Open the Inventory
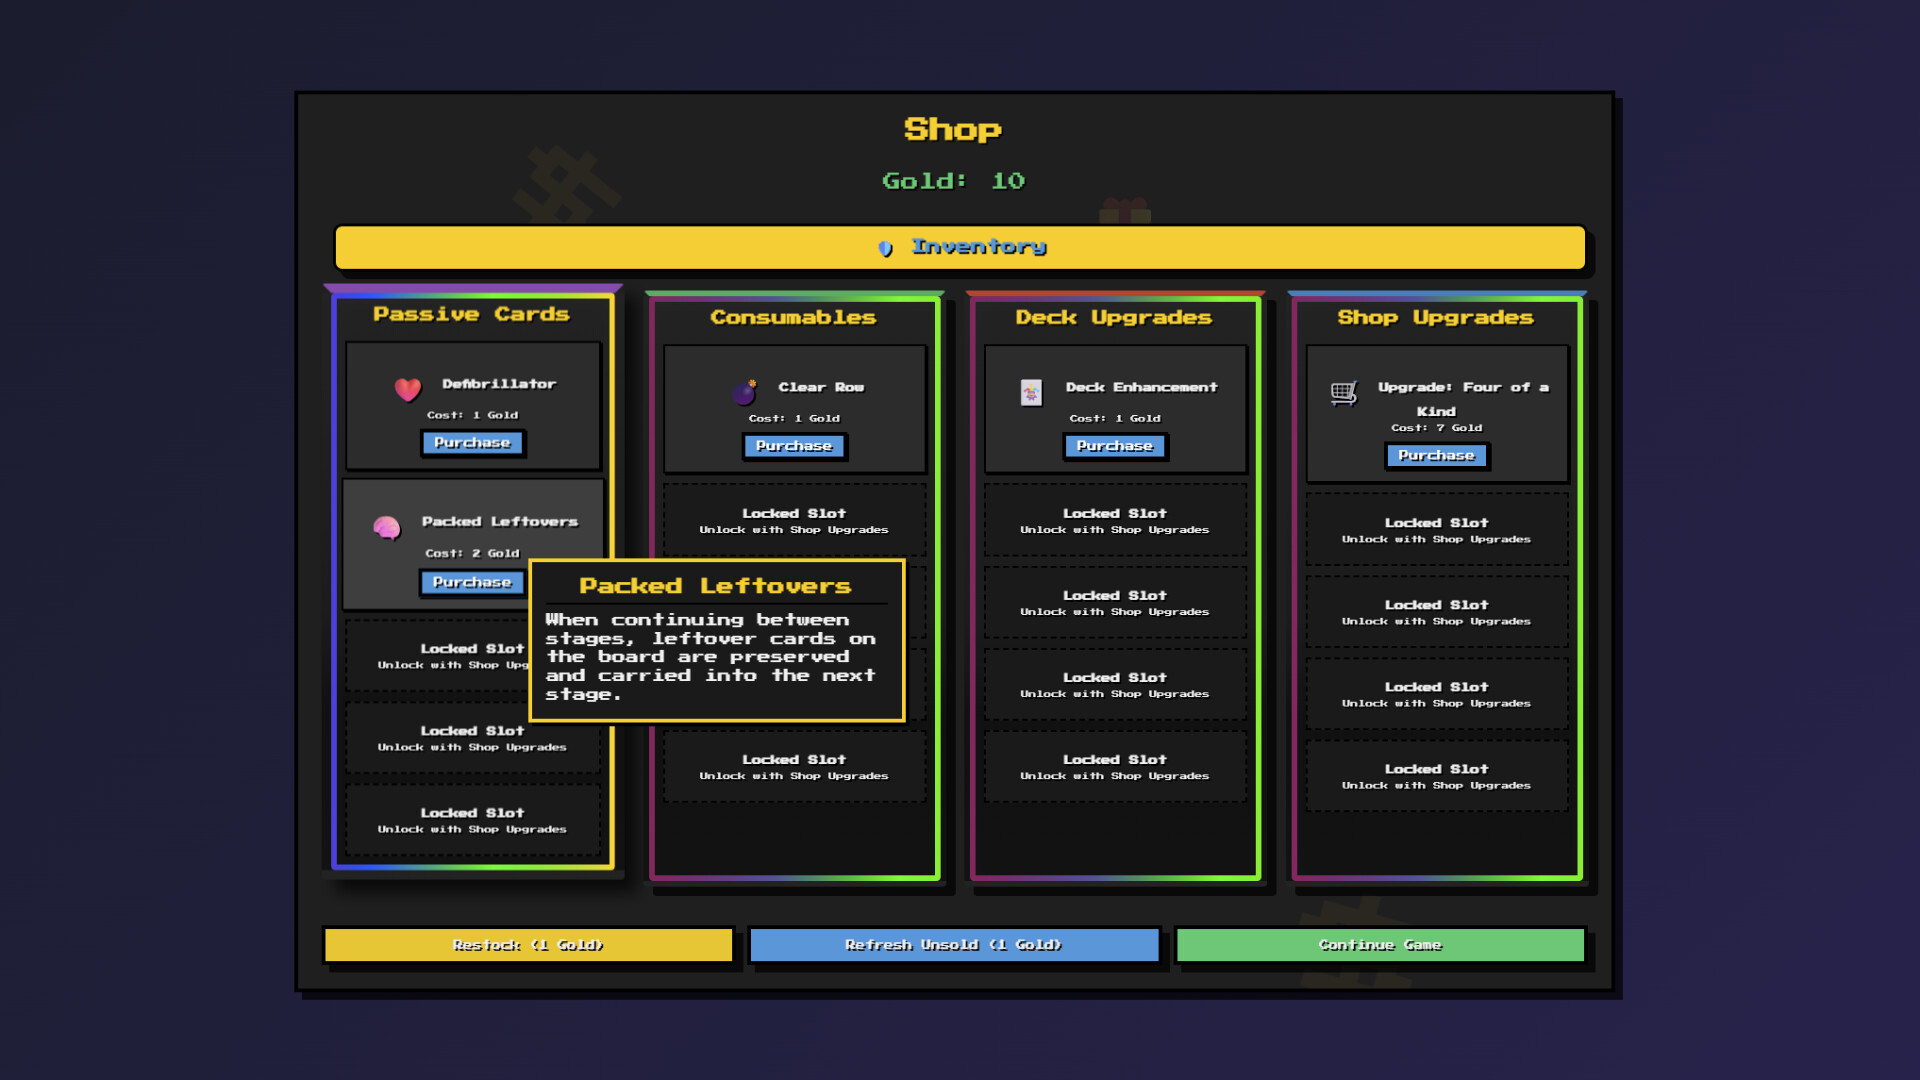 coord(960,247)
